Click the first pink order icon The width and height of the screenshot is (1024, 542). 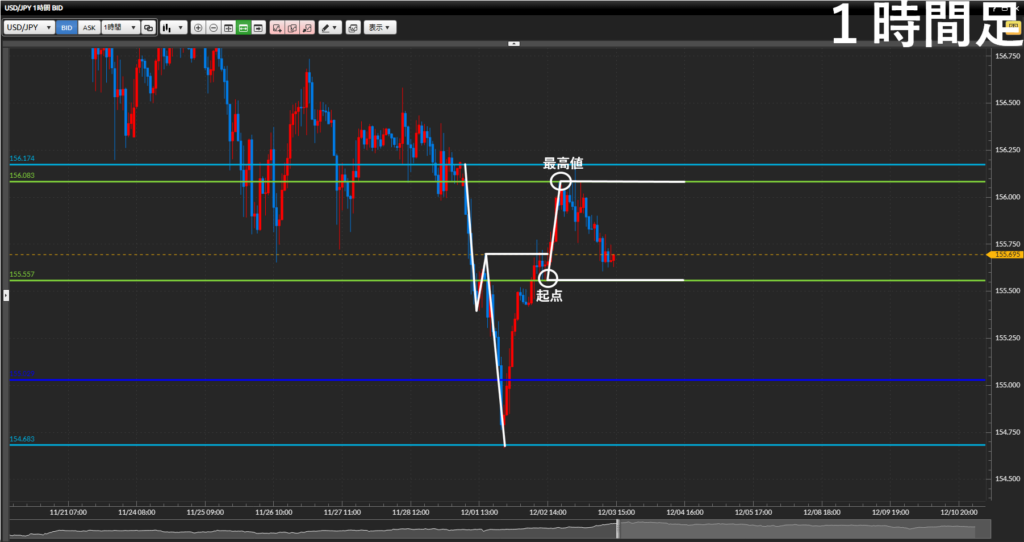277,27
